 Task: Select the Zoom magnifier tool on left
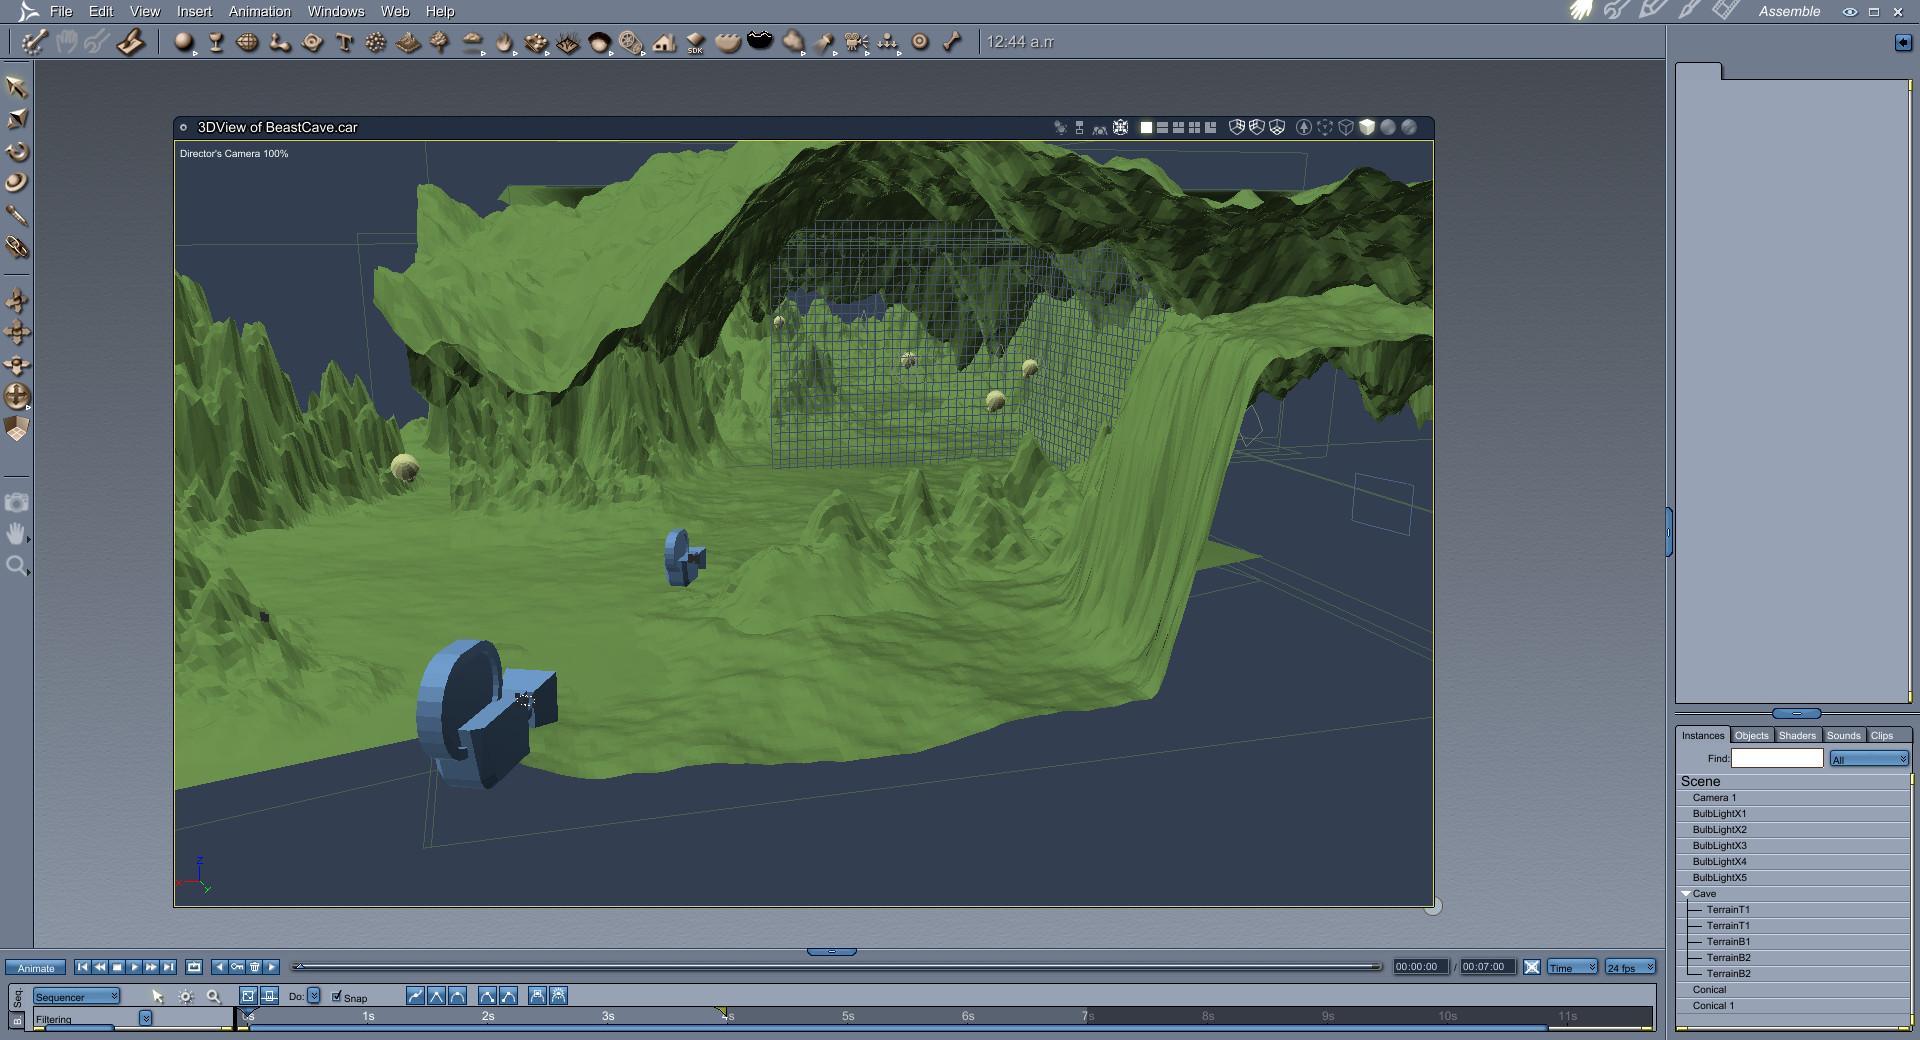pyautogui.click(x=17, y=566)
